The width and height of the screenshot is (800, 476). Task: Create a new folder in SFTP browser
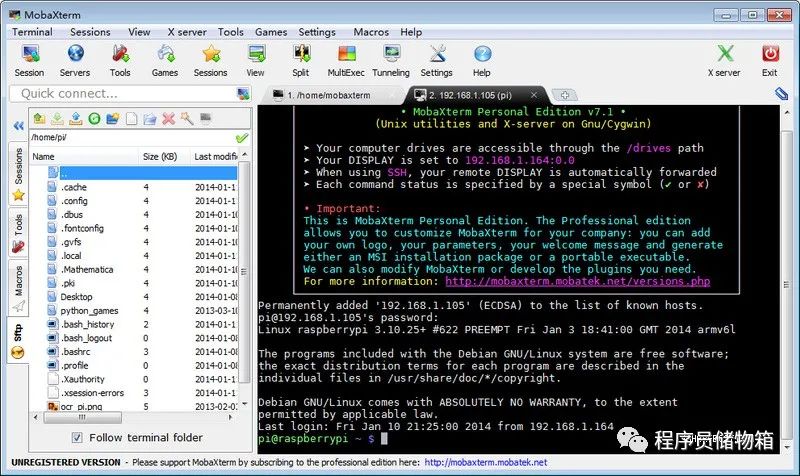113,119
